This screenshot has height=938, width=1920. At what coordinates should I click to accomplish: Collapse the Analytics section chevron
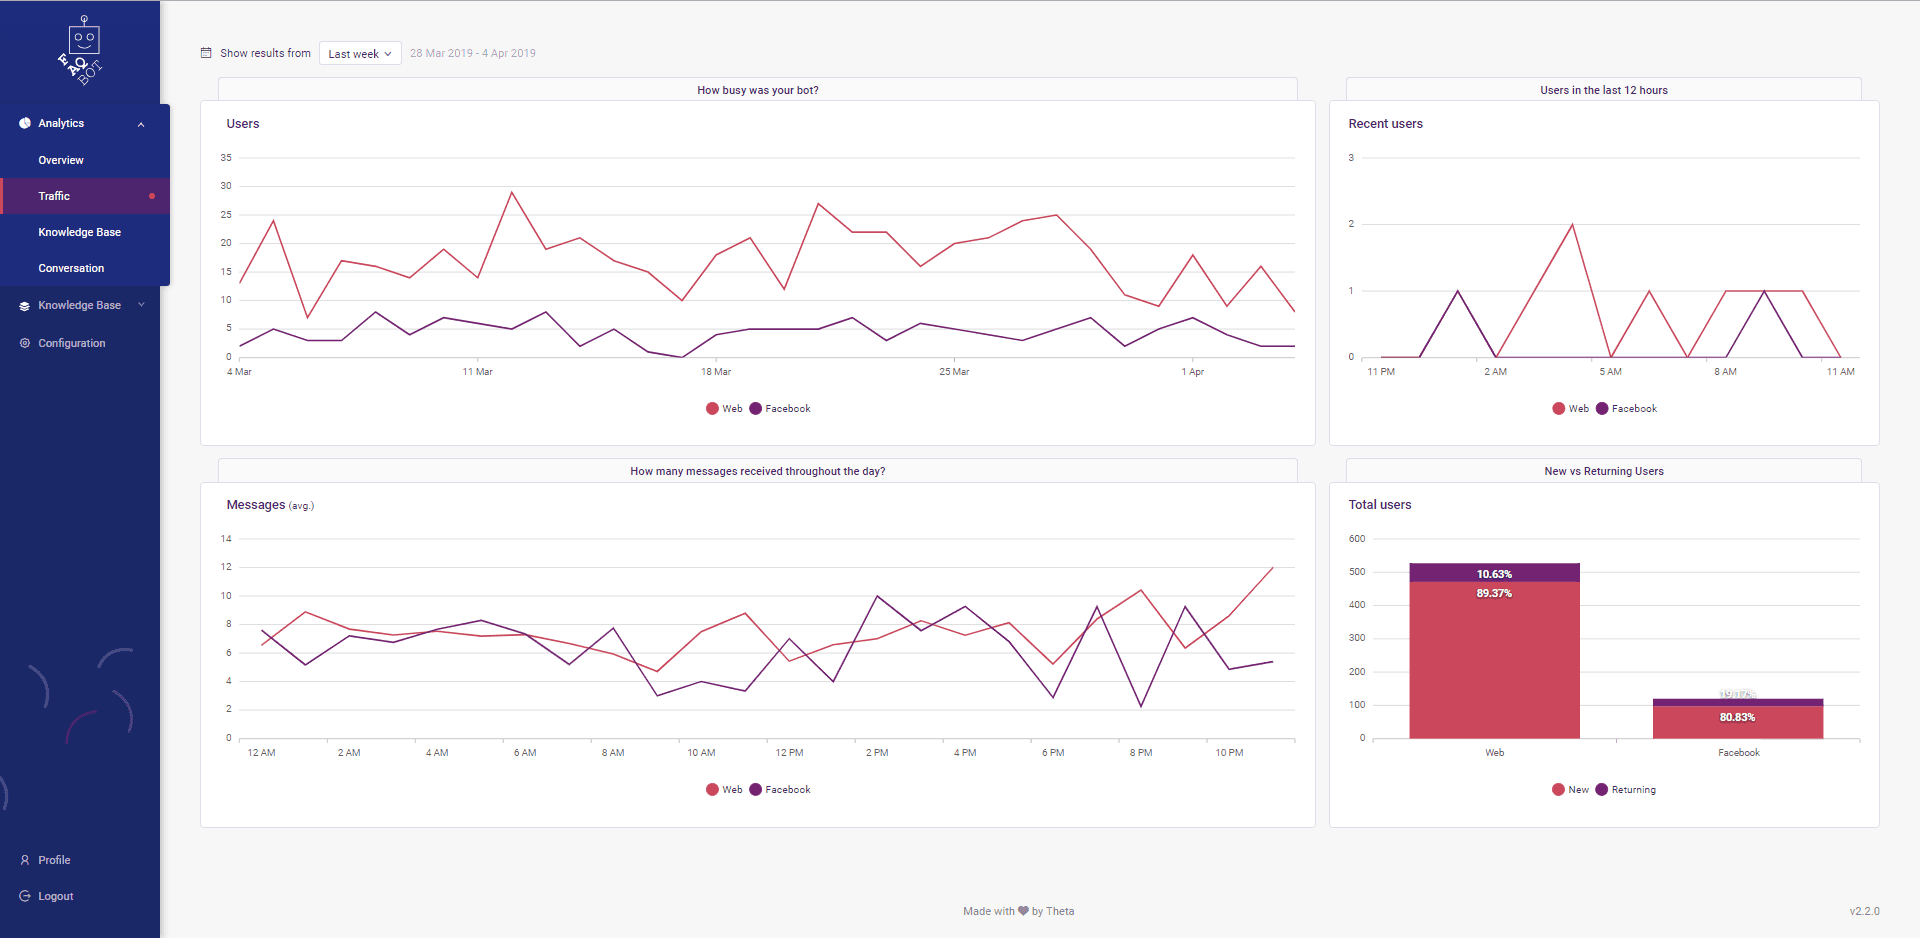coord(141,124)
